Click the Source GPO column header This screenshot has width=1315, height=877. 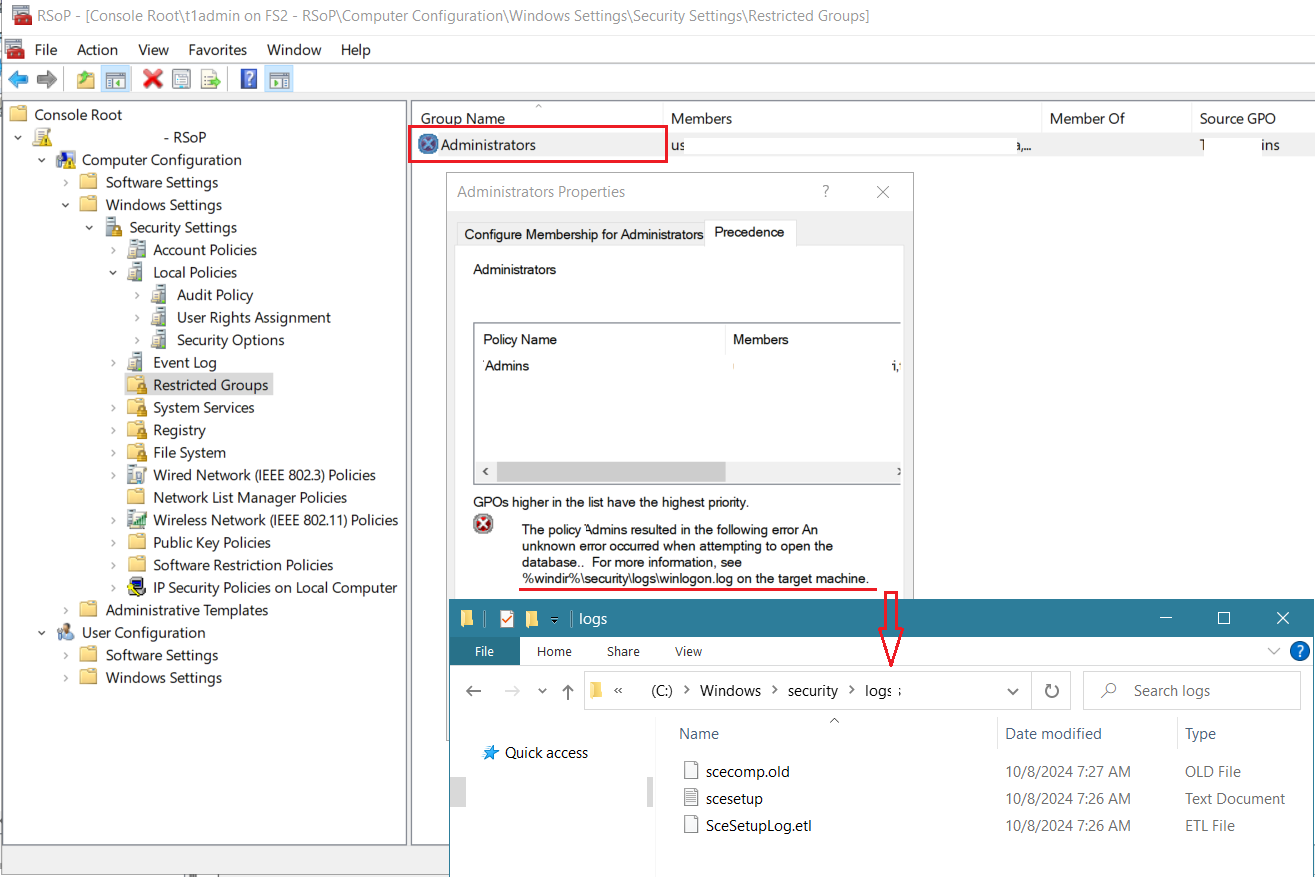[x=1237, y=118]
